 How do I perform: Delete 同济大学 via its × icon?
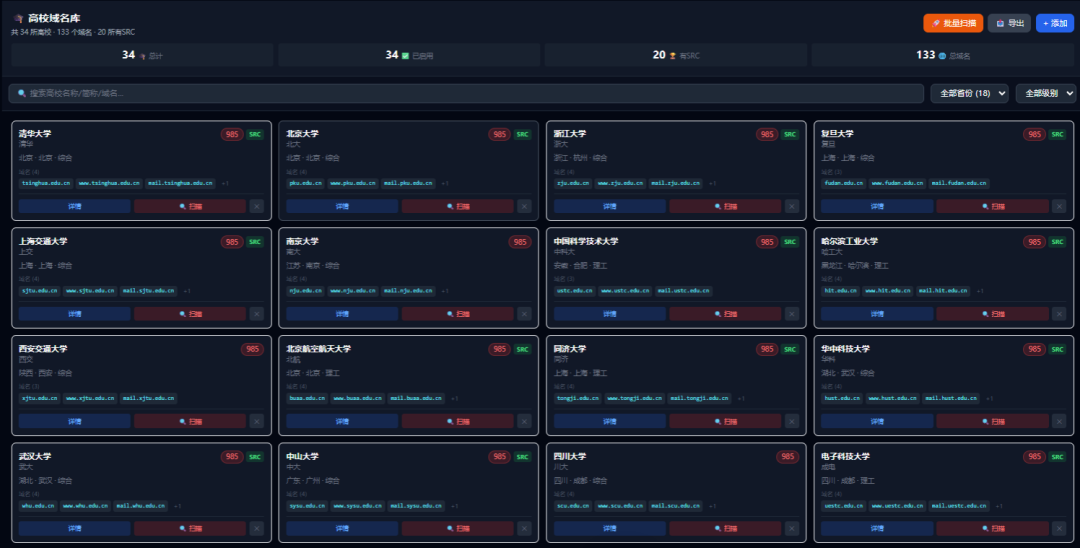(792, 421)
